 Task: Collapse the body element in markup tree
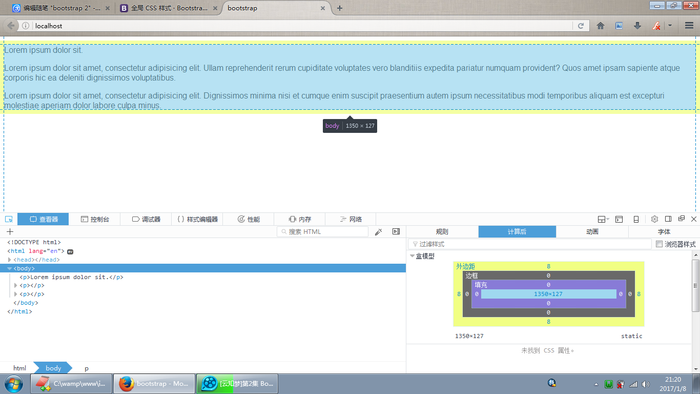(9, 269)
